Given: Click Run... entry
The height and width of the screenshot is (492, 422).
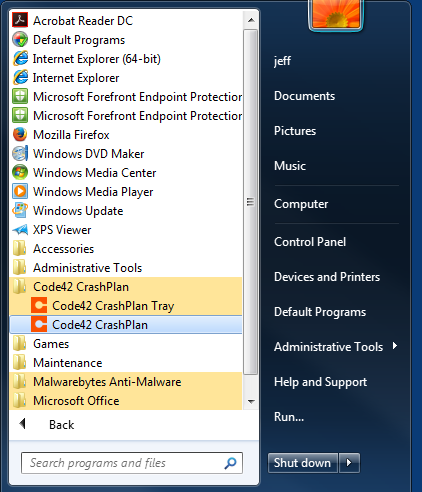Looking at the screenshot, I should (x=289, y=417).
